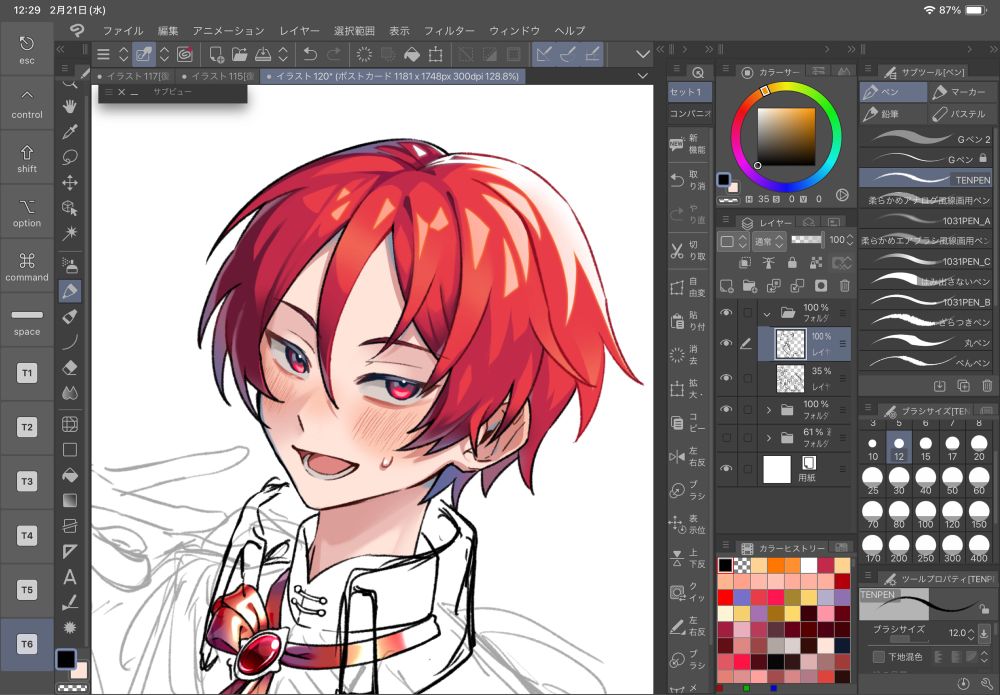Screen dimensions: 1000x695
Task: Toggle 下地混色 checkbox in tool property
Action: (x=878, y=656)
